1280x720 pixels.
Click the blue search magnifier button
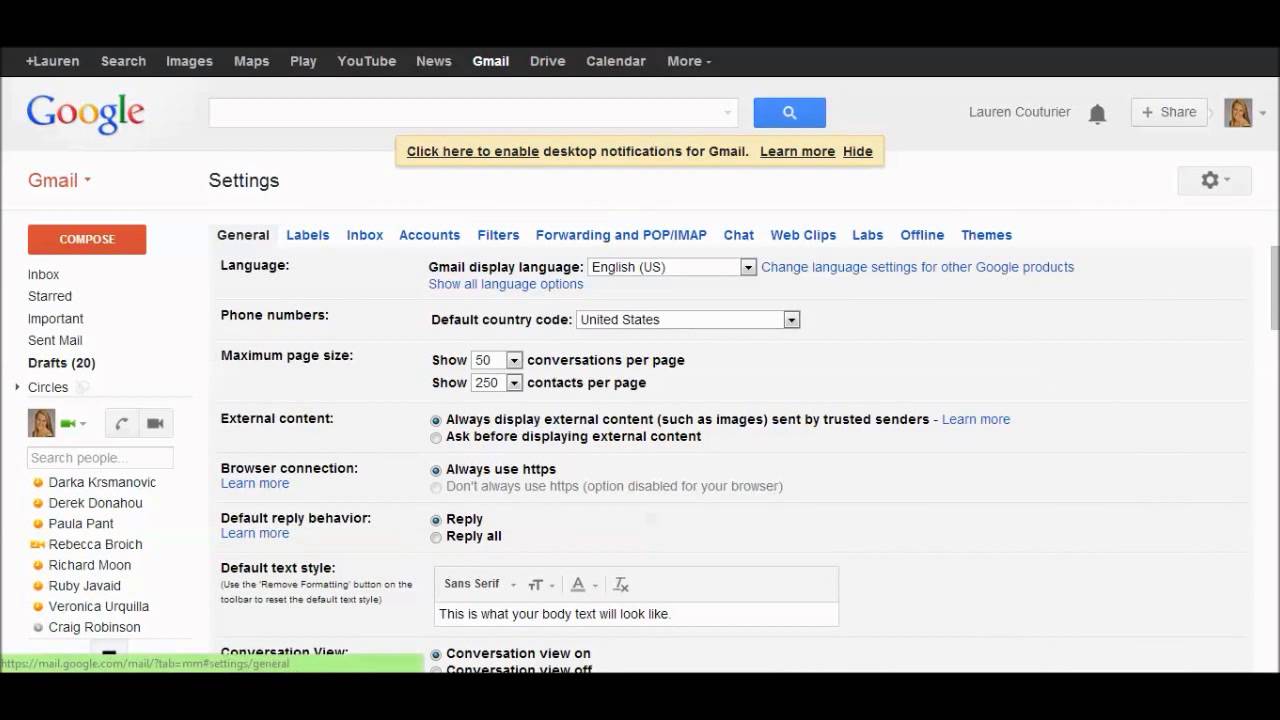tap(789, 113)
